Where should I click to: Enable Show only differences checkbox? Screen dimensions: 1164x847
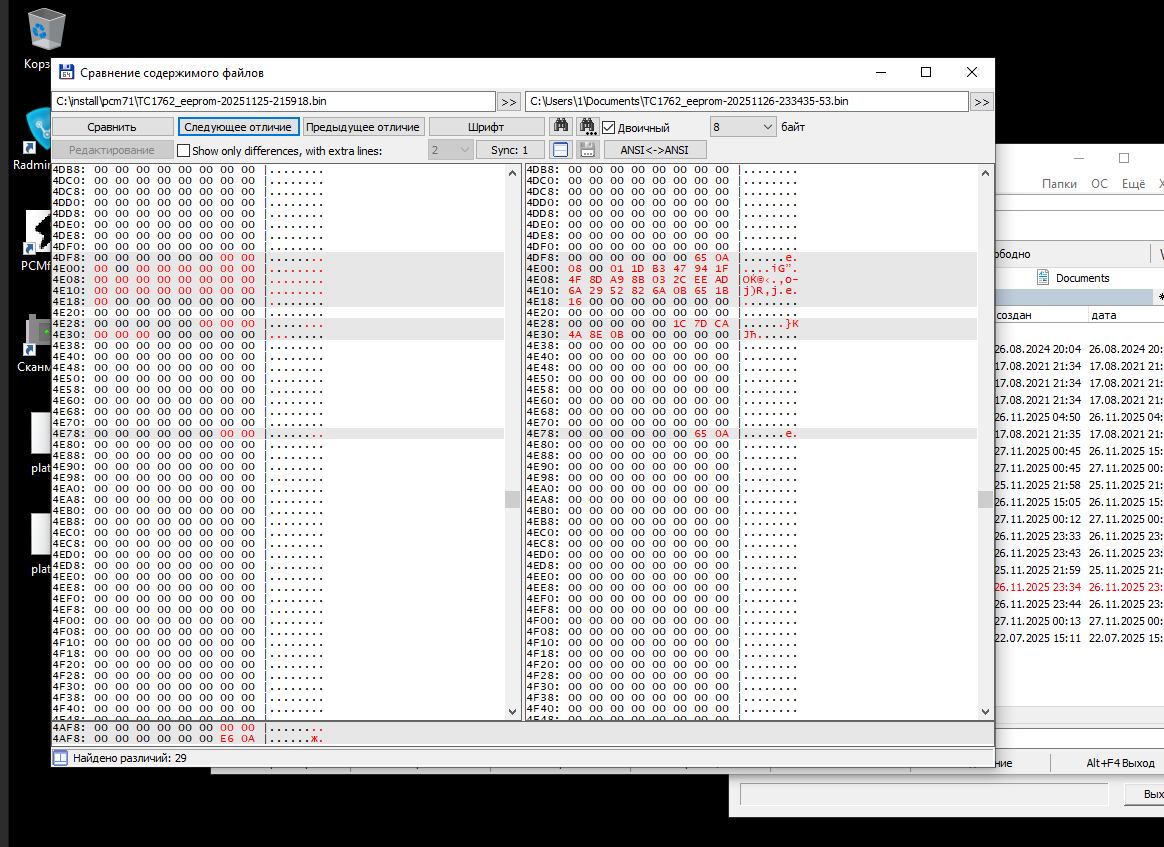(x=183, y=151)
